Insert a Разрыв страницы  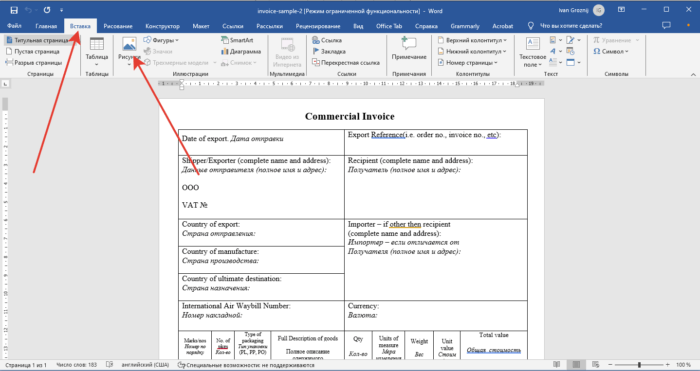click(34, 63)
